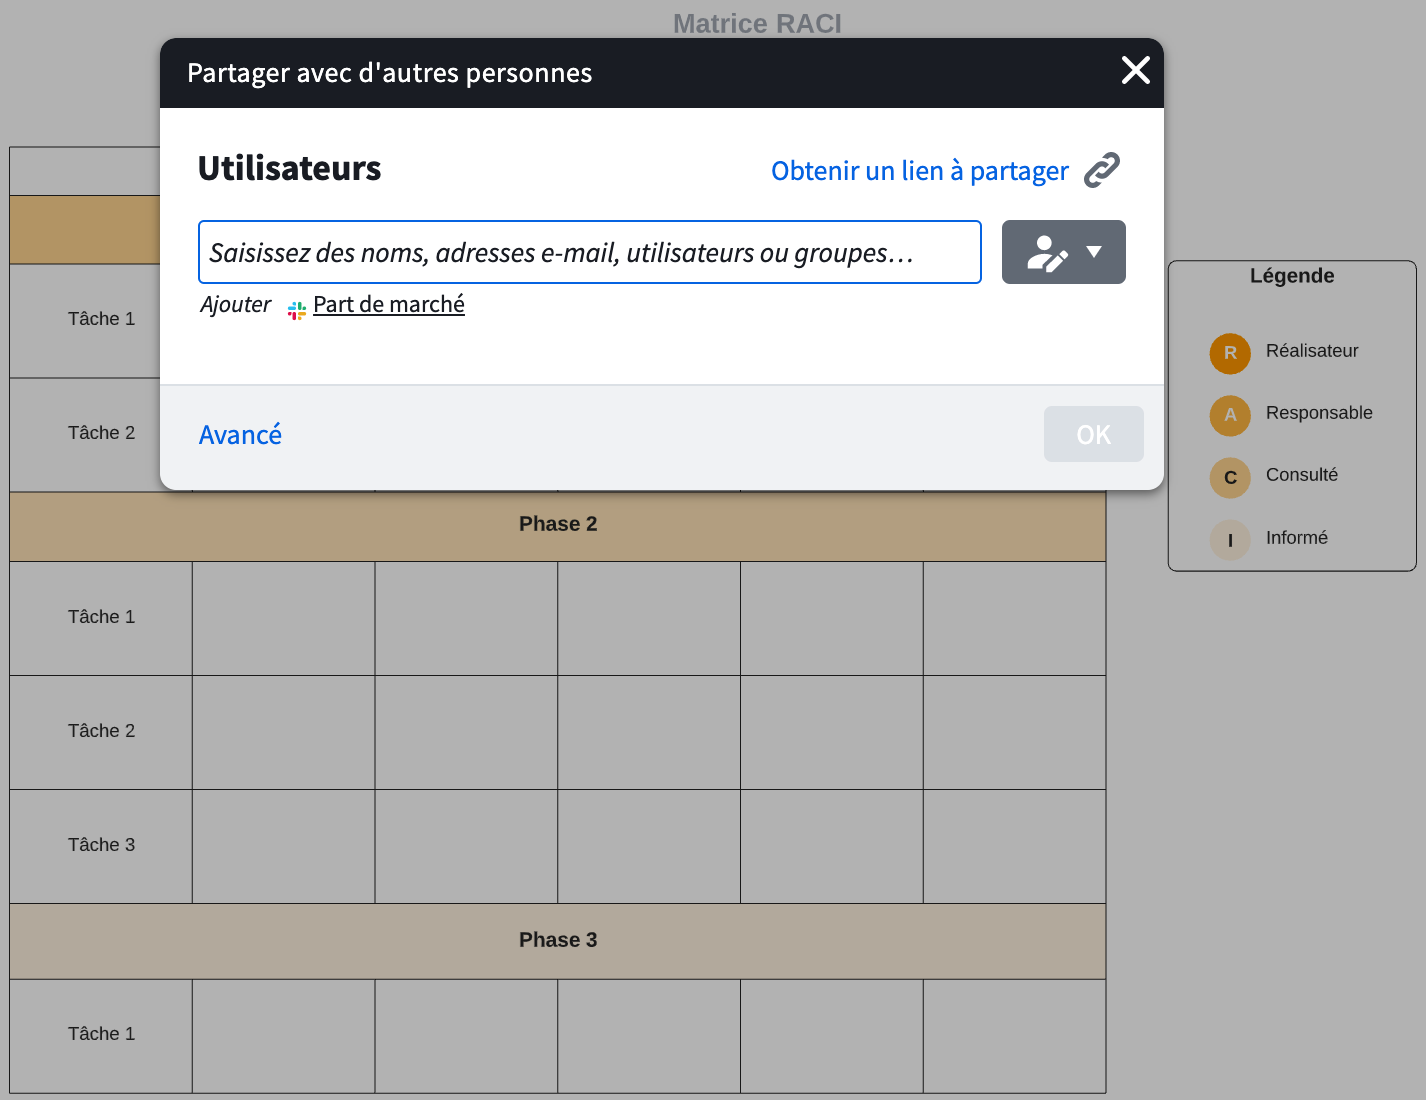Click the orange R Réalisateur badge
Viewport: 1426px width, 1100px height.
pos(1230,353)
